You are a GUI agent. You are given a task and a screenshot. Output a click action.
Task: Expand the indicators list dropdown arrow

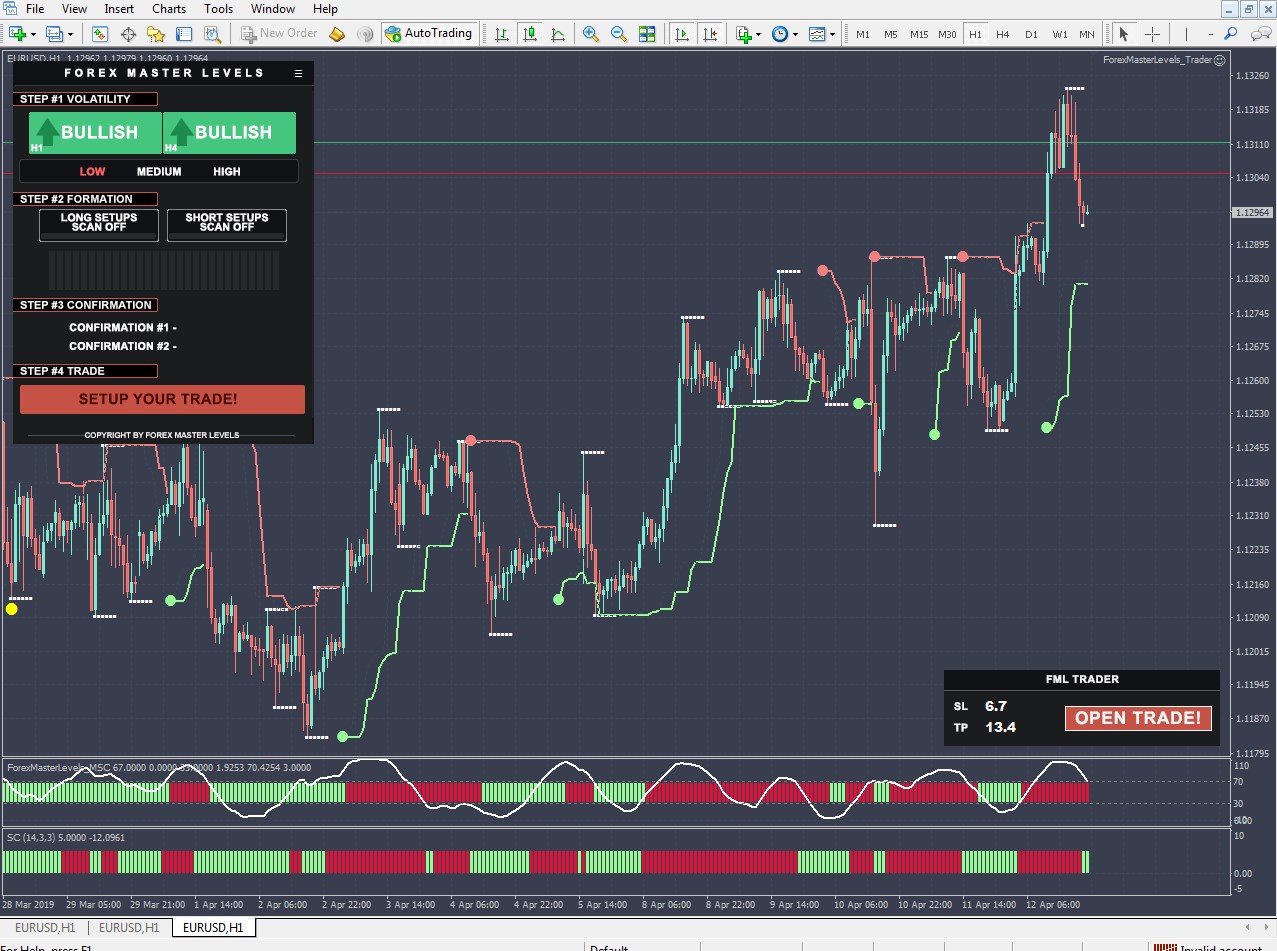click(x=759, y=33)
